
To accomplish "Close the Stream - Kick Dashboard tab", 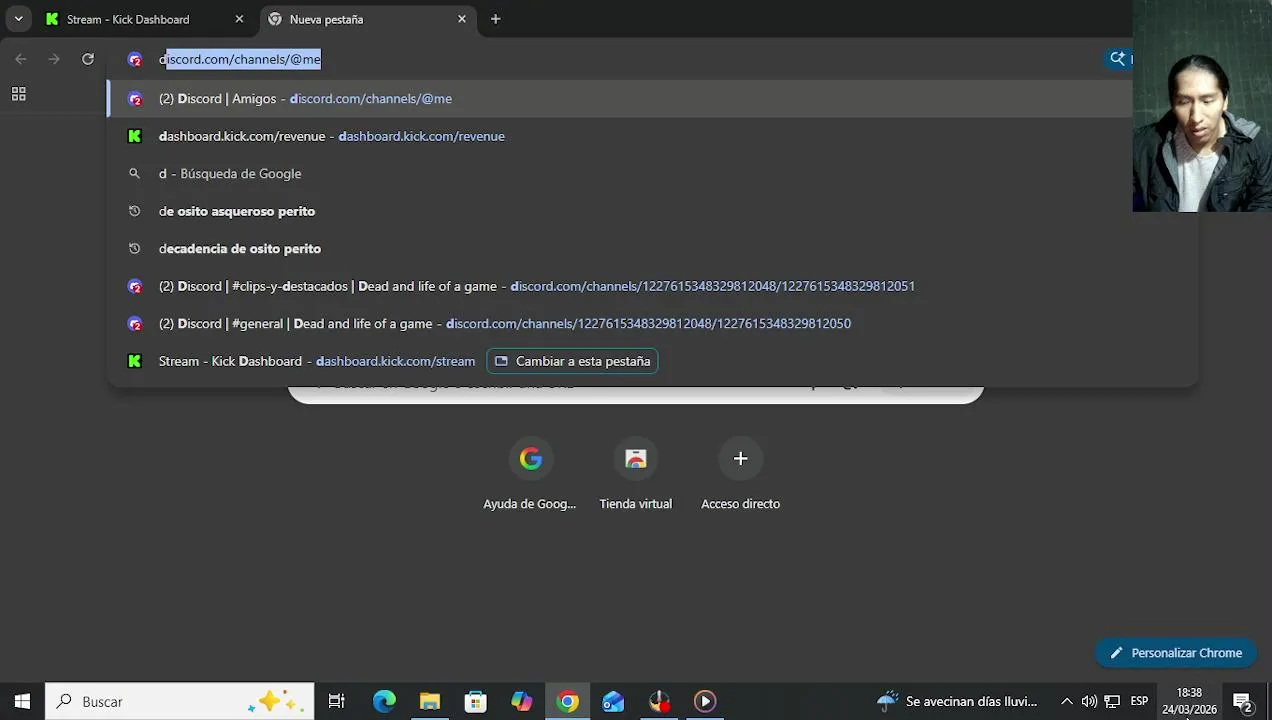I will pyautogui.click(x=239, y=19).
